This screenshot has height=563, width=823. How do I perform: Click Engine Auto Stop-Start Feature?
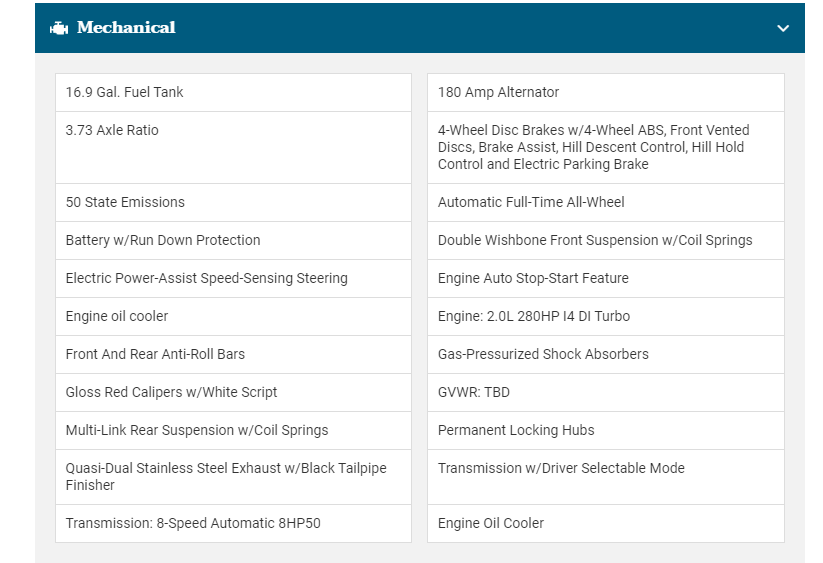point(533,278)
